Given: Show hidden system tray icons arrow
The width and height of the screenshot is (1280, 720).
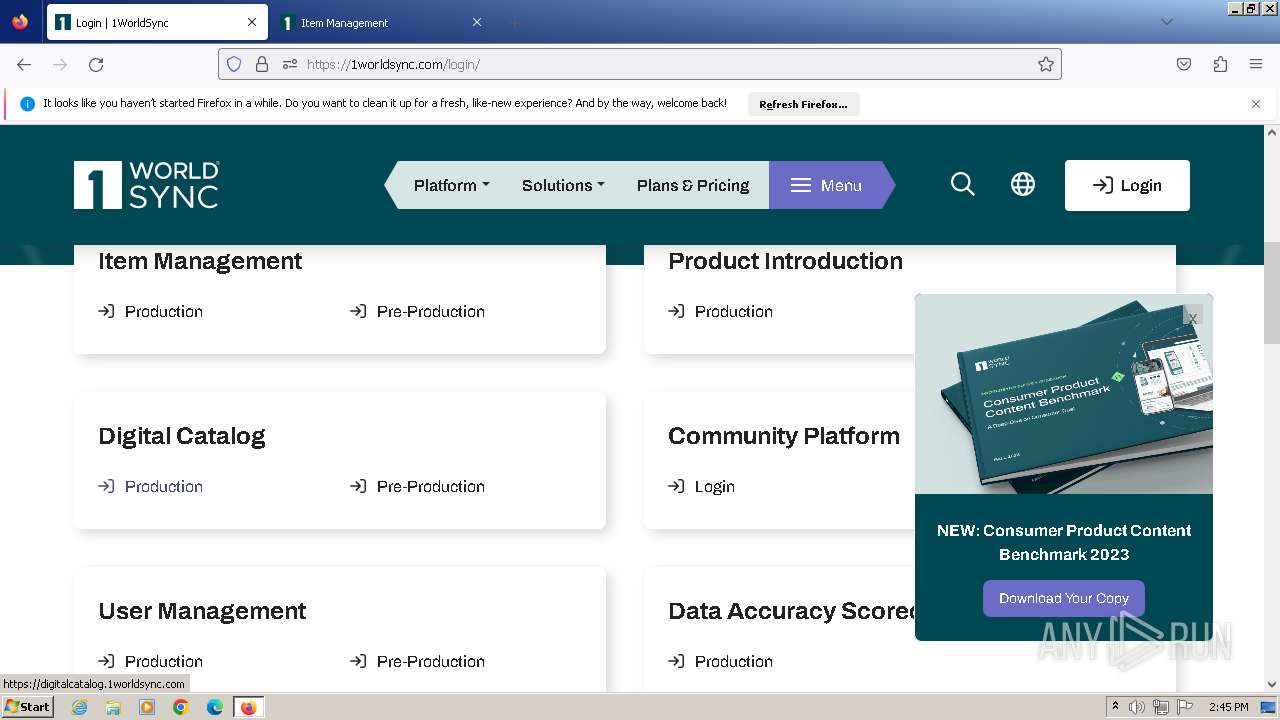Looking at the screenshot, I should click(x=1115, y=707).
